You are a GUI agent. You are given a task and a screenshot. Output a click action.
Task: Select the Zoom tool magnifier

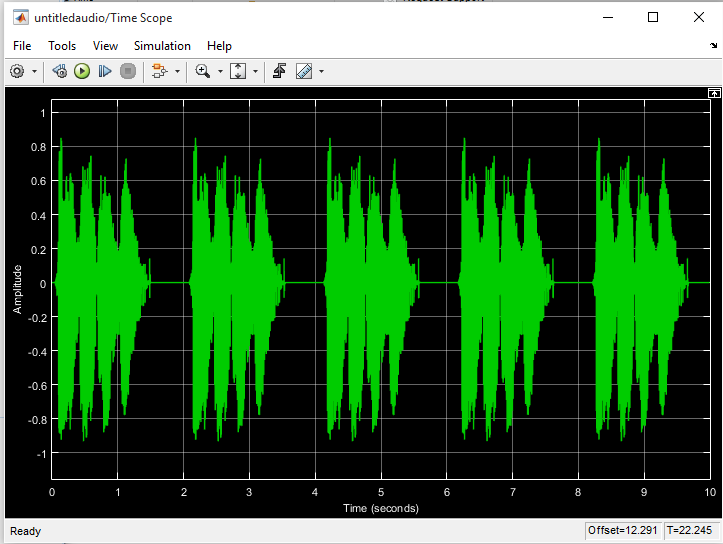point(202,71)
